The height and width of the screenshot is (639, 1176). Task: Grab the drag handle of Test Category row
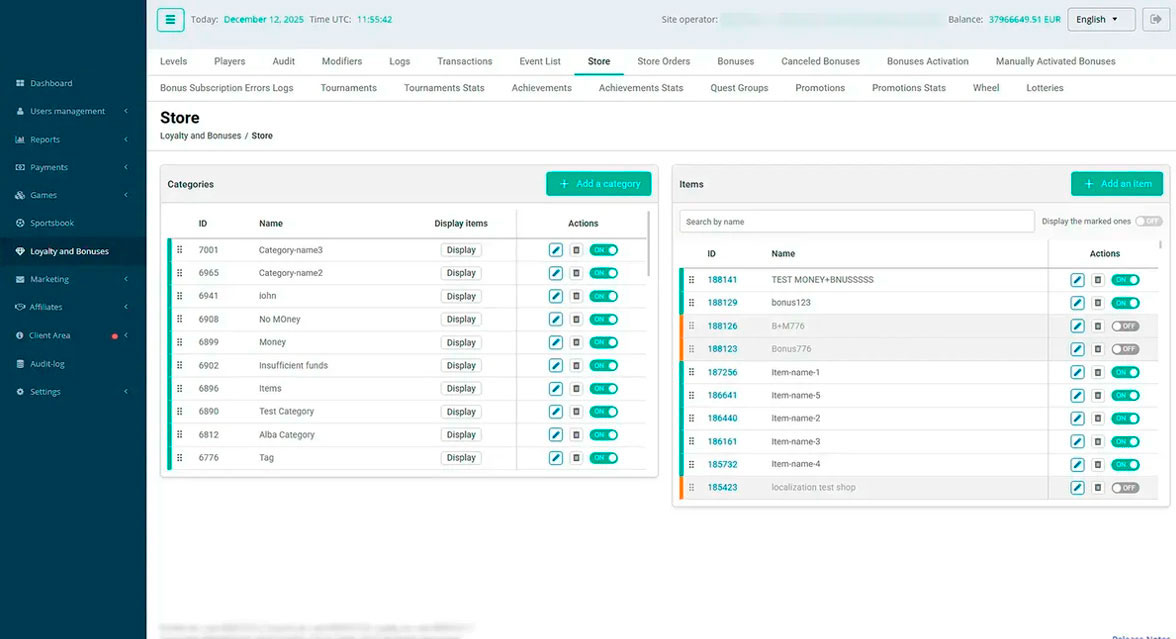[x=179, y=411]
